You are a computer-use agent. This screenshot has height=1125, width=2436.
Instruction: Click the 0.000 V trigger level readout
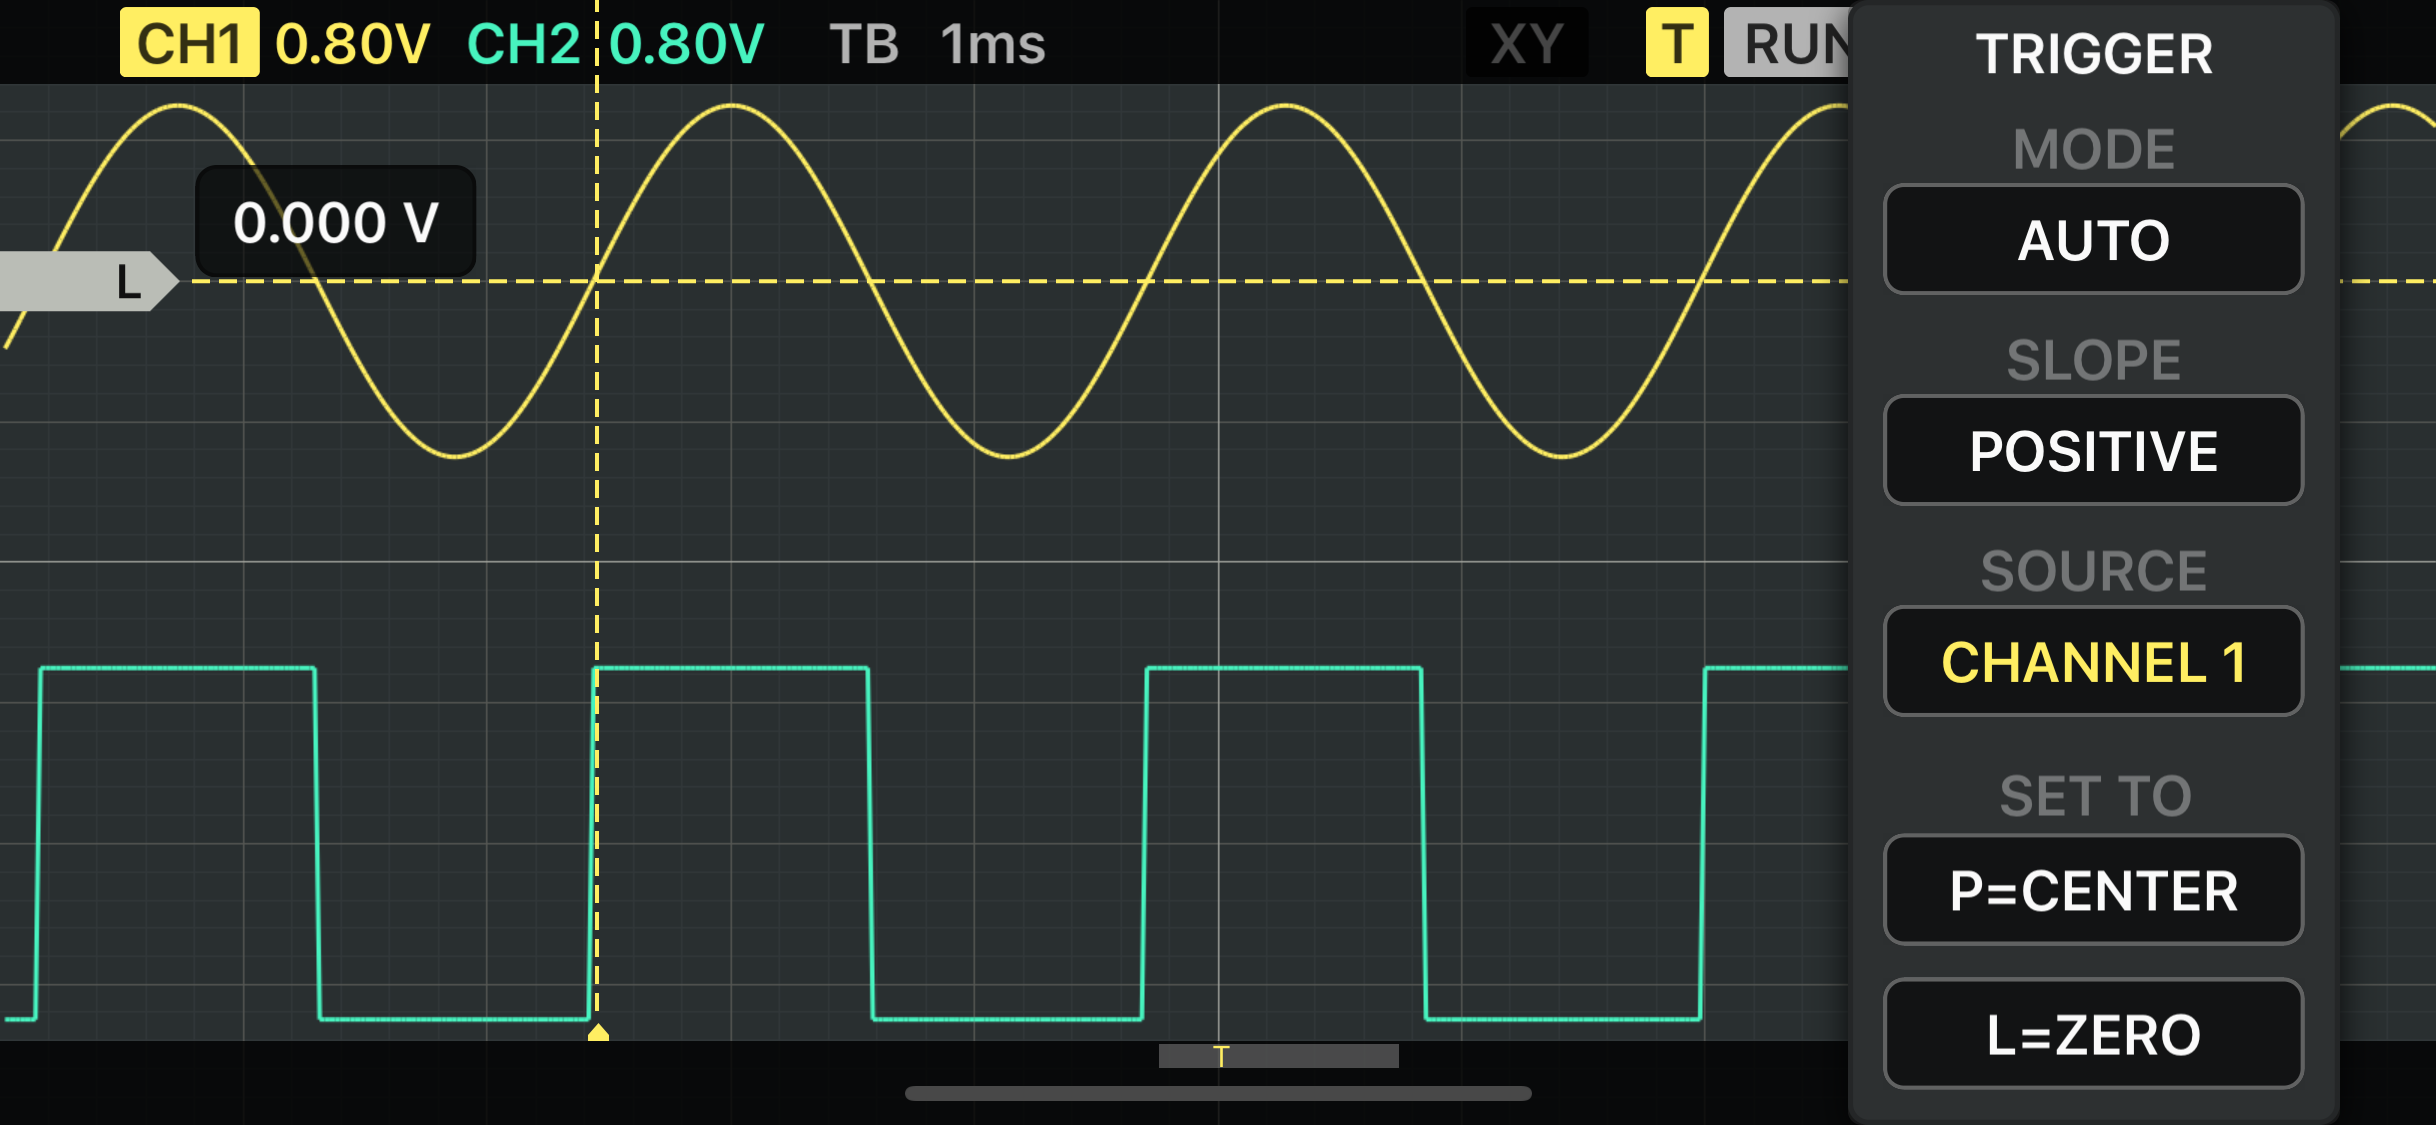pyautogui.click(x=337, y=222)
